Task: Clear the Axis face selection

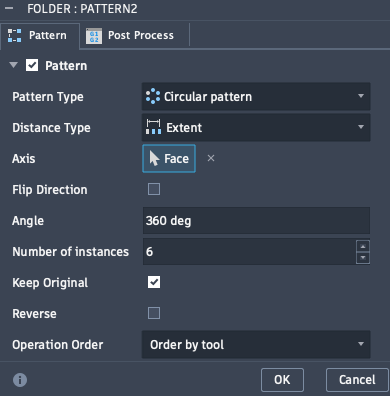Action: [x=211, y=158]
